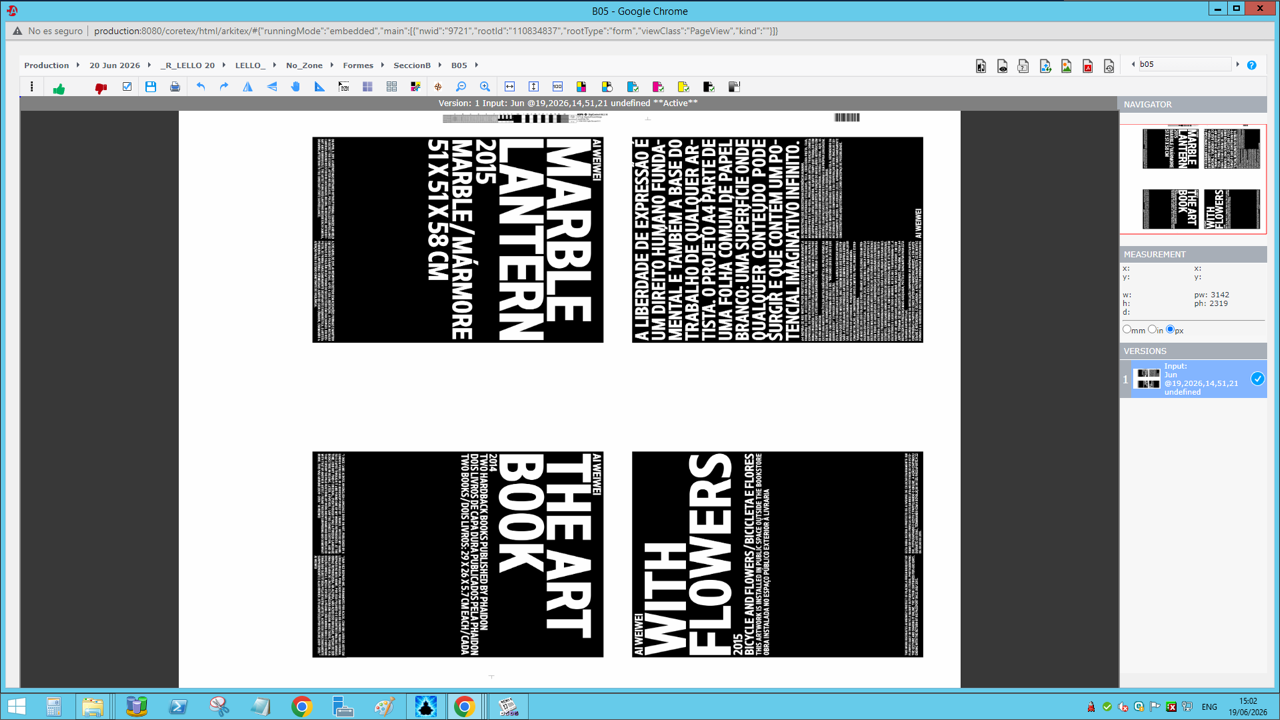Expand the arrow after B05 breadcrumb
The width and height of the screenshot is (1280, 720).
pos(476,65)
